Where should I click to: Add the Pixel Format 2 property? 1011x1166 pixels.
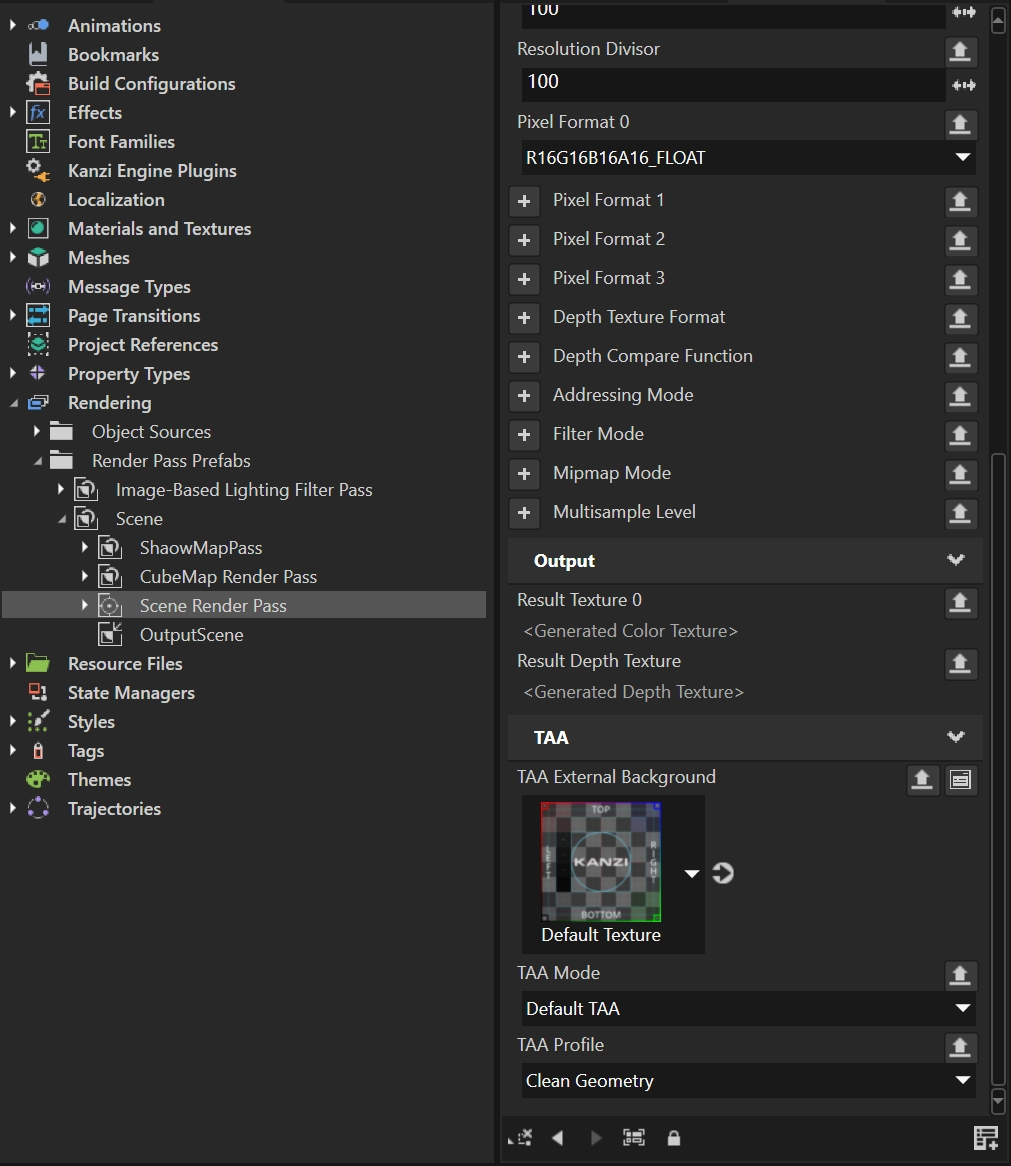point(524,239)
